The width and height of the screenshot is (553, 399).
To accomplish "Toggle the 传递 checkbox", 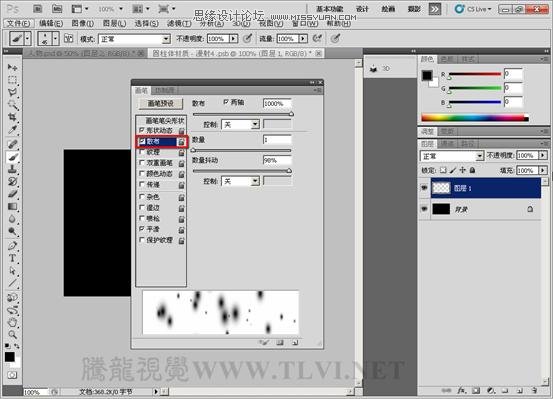I will 142,184.
